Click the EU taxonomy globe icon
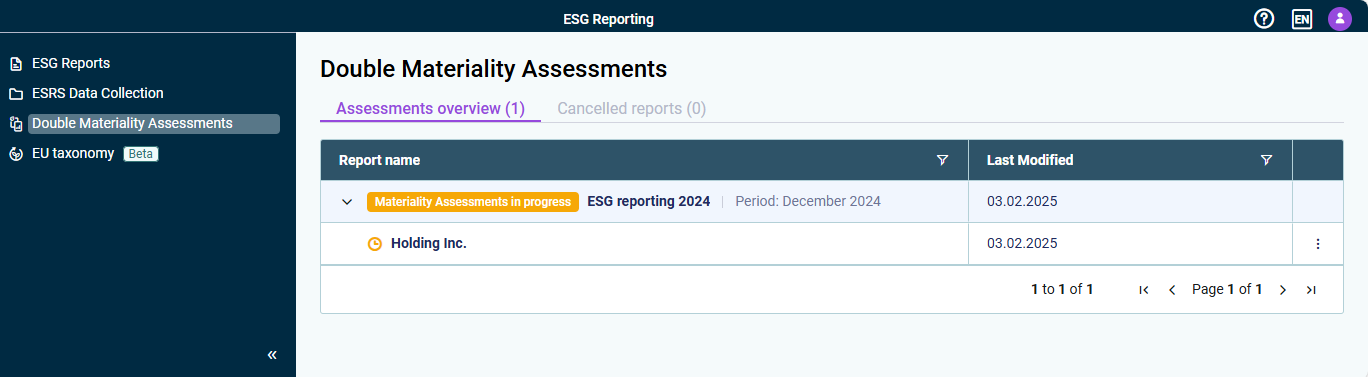Image resolution: width=1368 pixels, height=377 pixels. 16,154
